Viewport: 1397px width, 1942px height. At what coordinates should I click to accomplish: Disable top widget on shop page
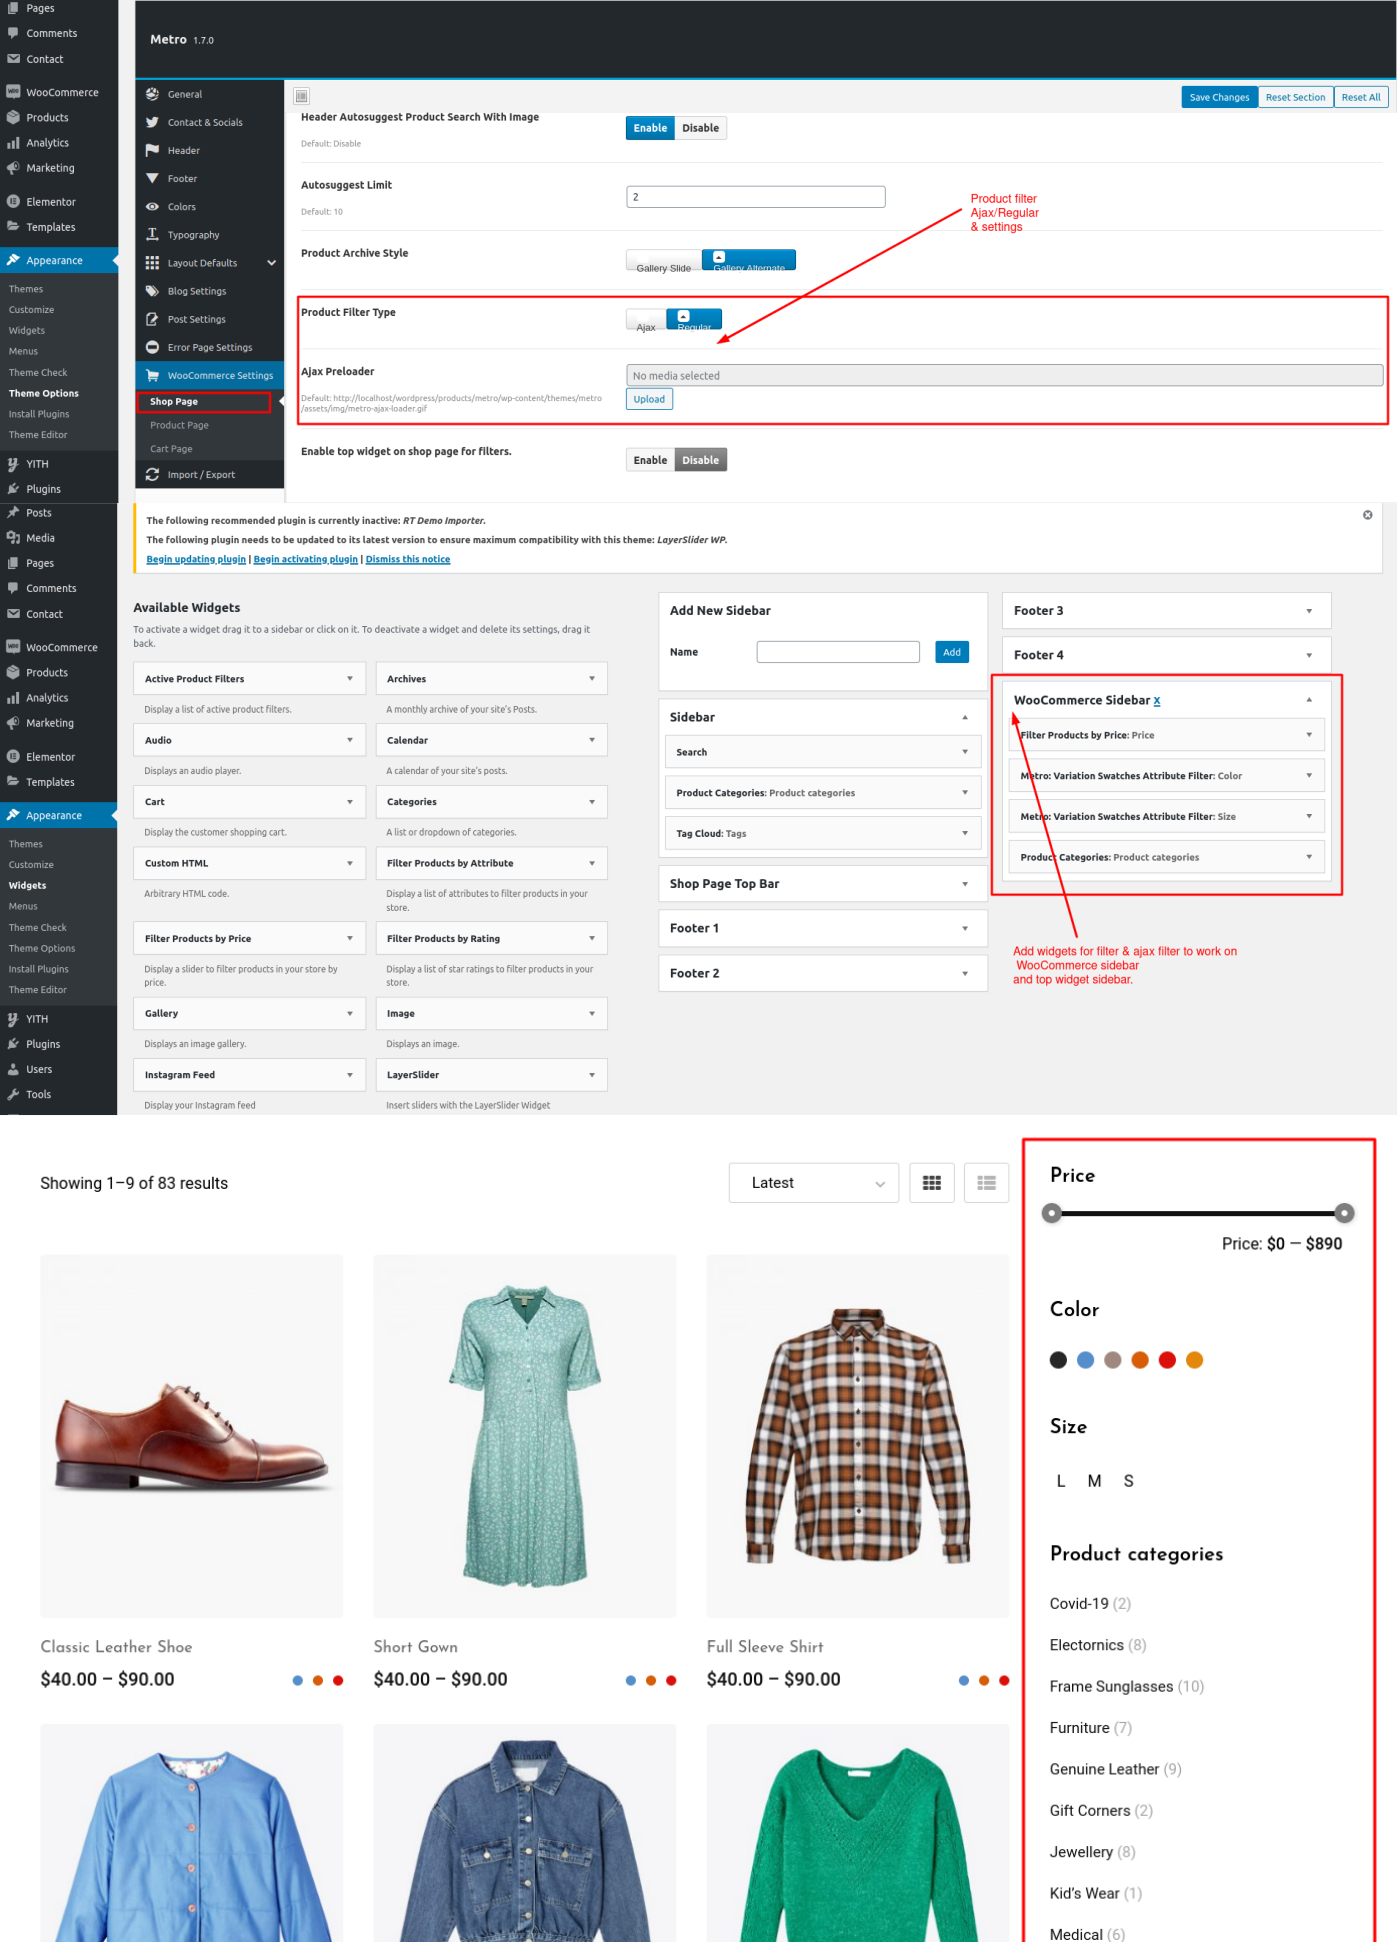701,460
